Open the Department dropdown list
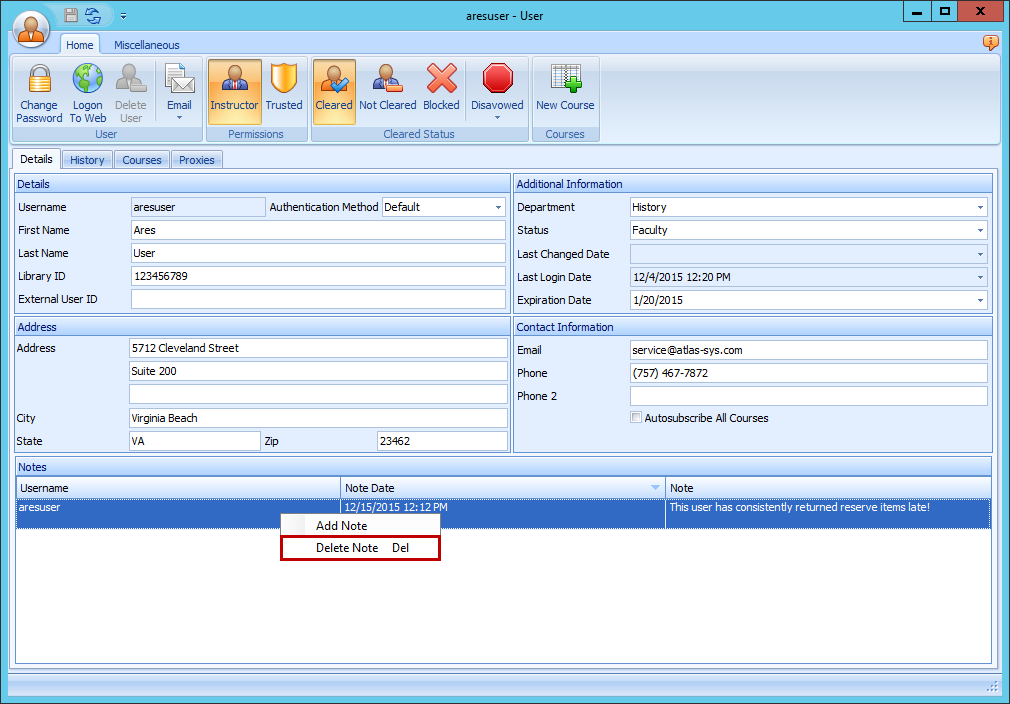 [x=980, y=208]
